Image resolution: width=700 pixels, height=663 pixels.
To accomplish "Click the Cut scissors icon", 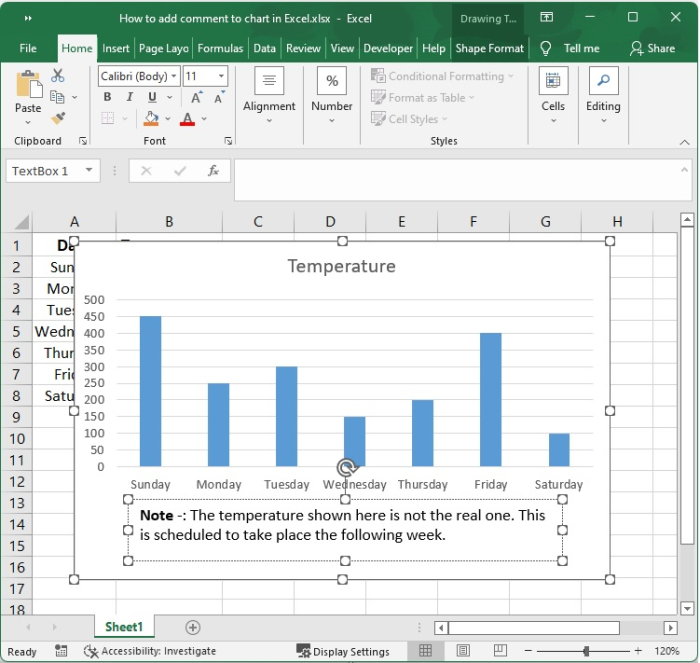I will (58, 76).
